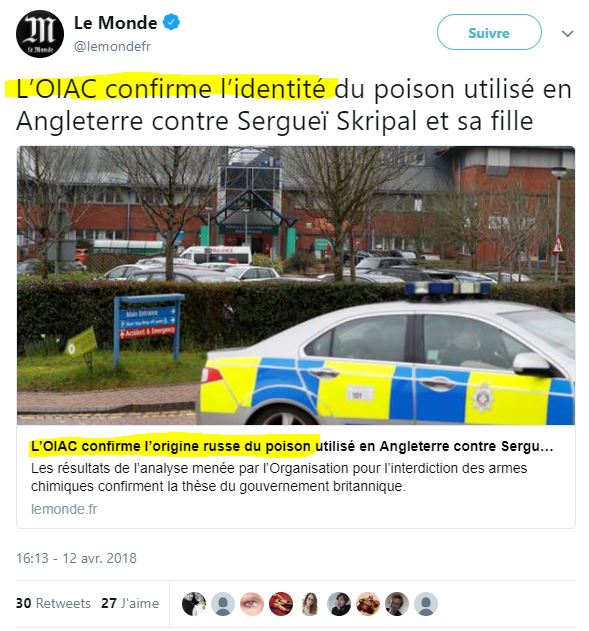
Task: Open the article description text card
Action: coord(279,477)
